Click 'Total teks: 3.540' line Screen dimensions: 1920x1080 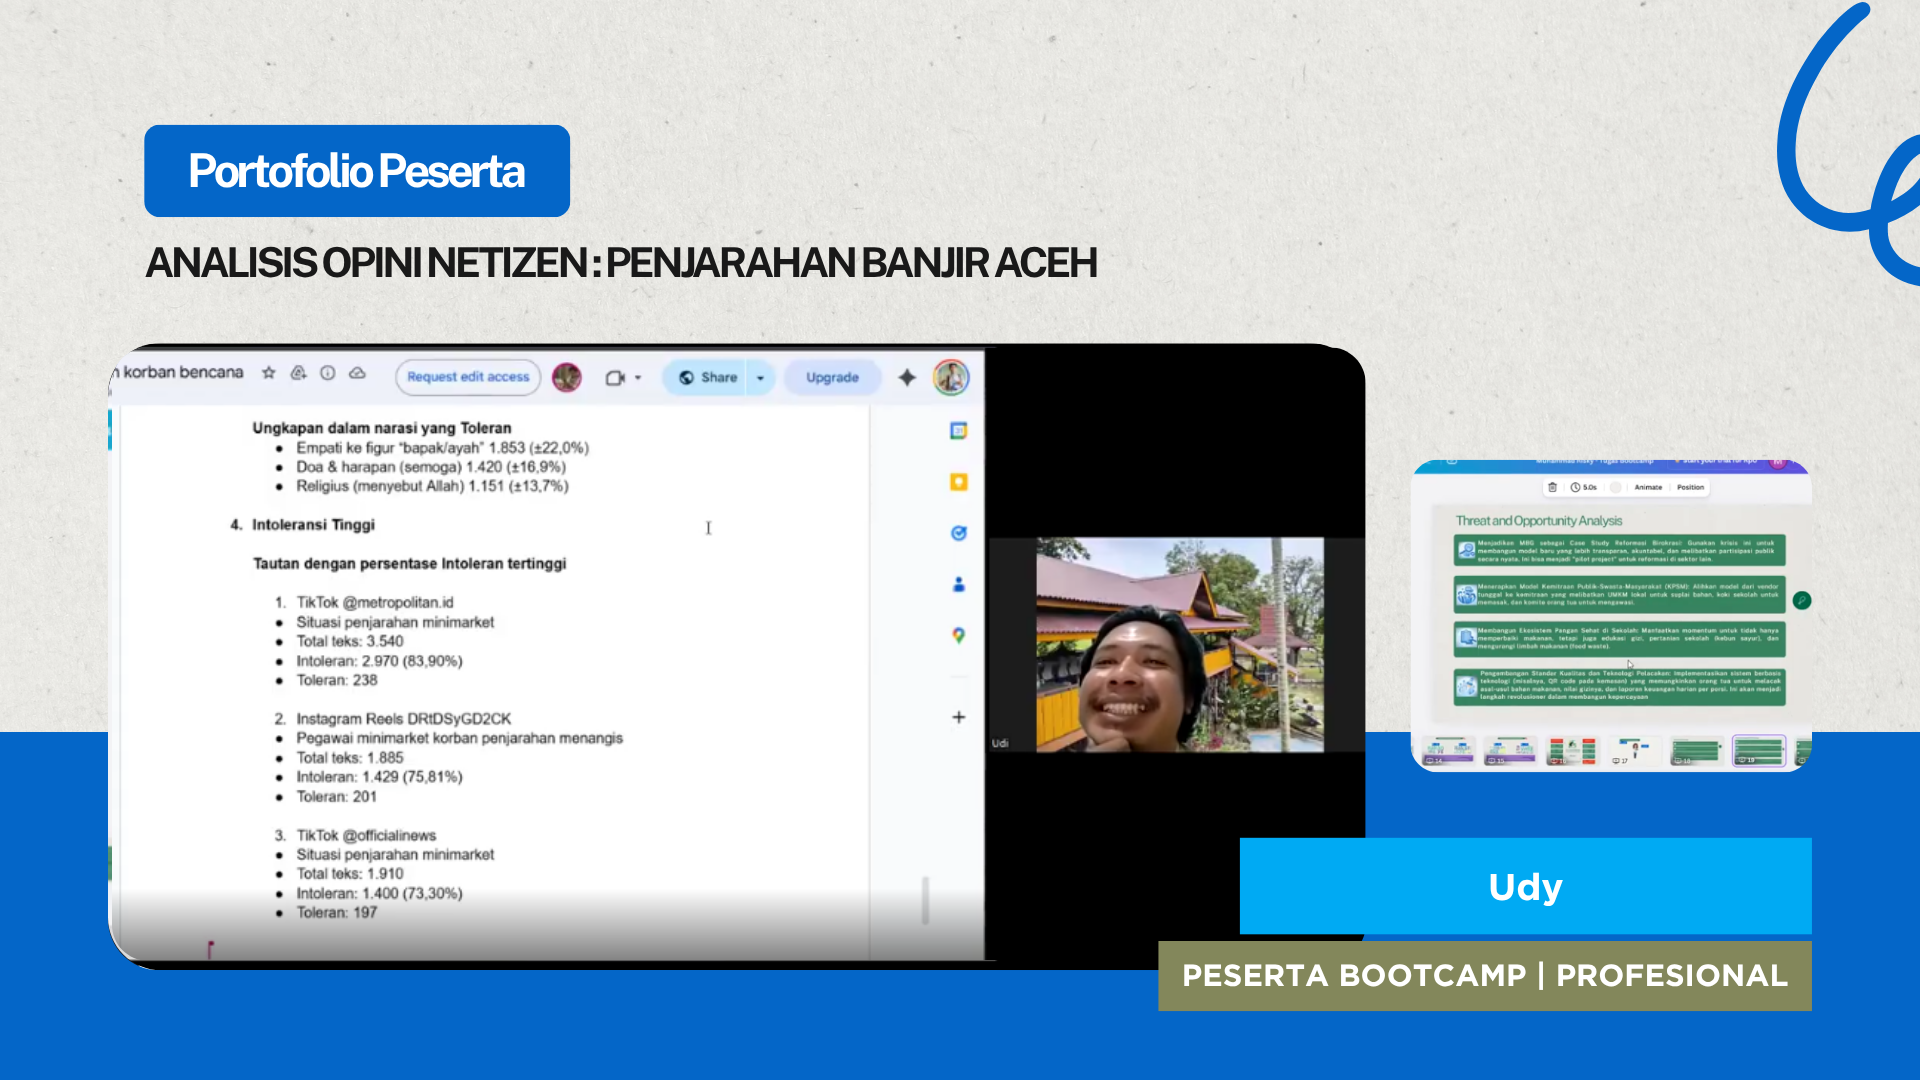[x=349, y=641]
